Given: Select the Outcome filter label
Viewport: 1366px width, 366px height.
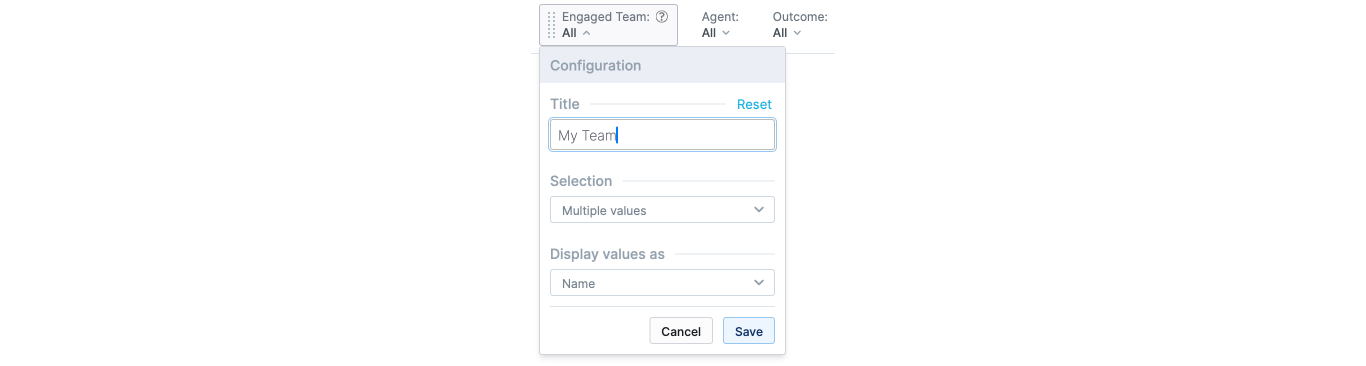Looking at the screenshot, I should [x=800, y=17].
